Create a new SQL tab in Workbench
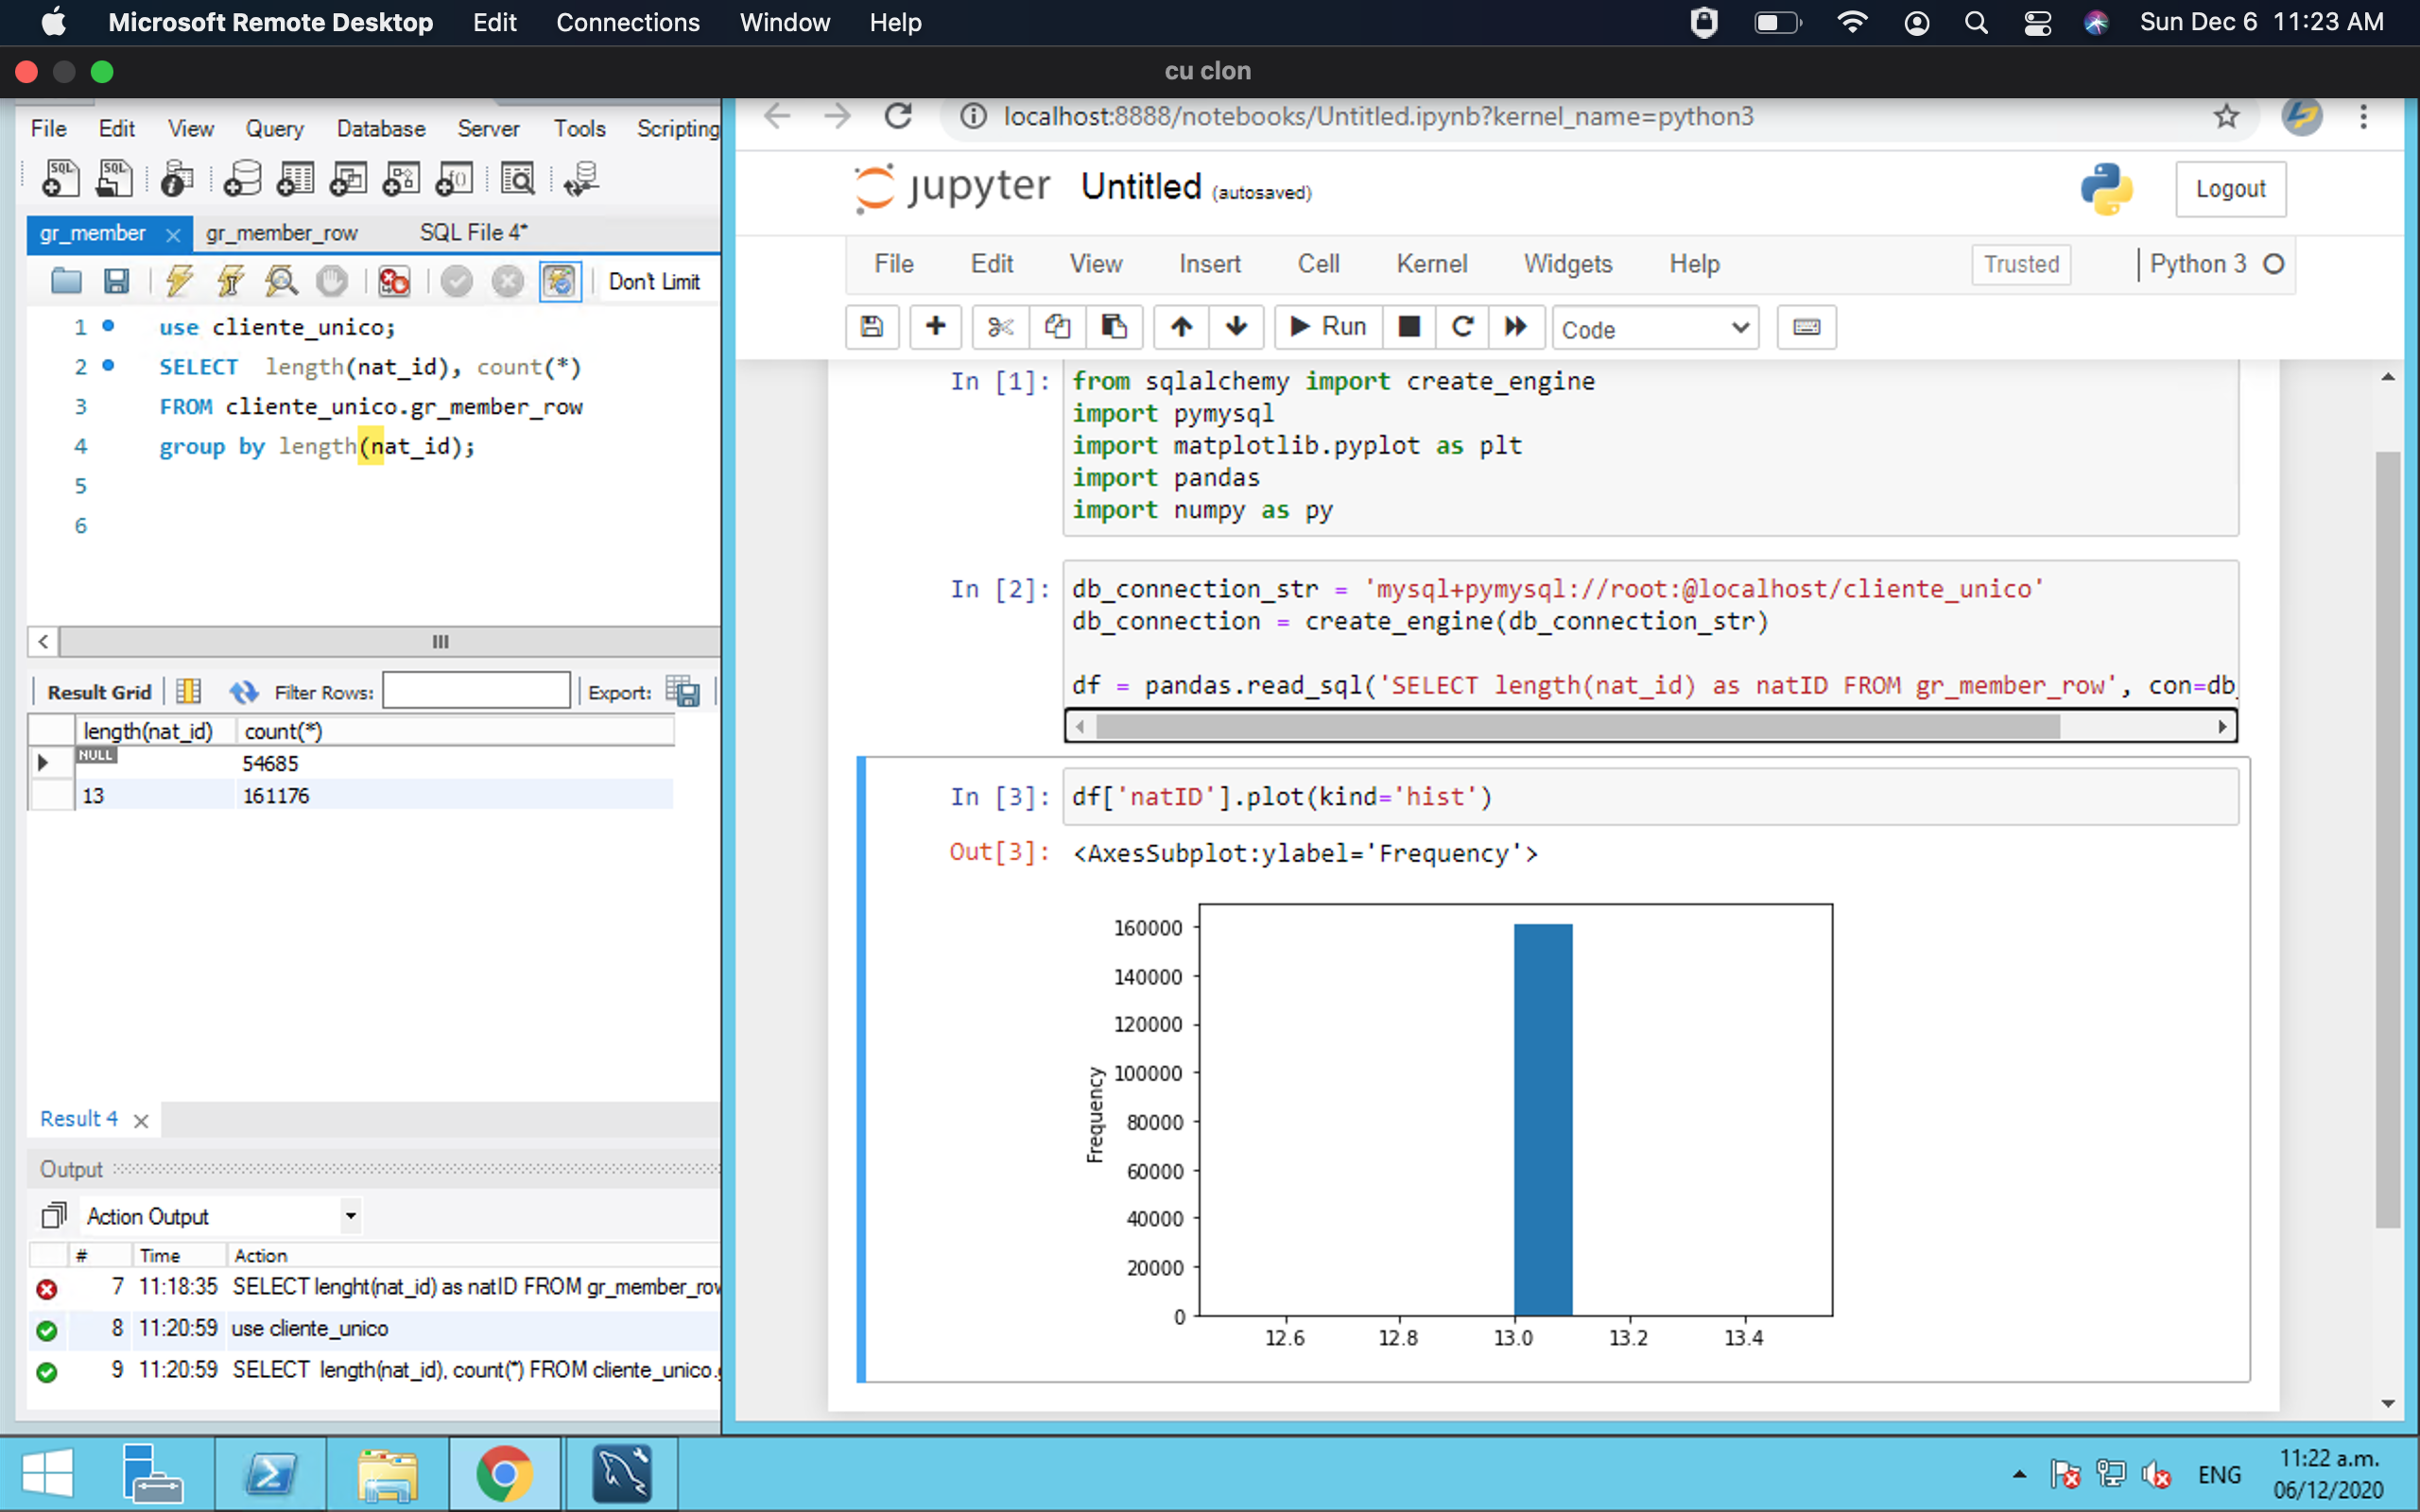Image resolution: width=2420 pixels, height=1512 pixels. (60, 179)
